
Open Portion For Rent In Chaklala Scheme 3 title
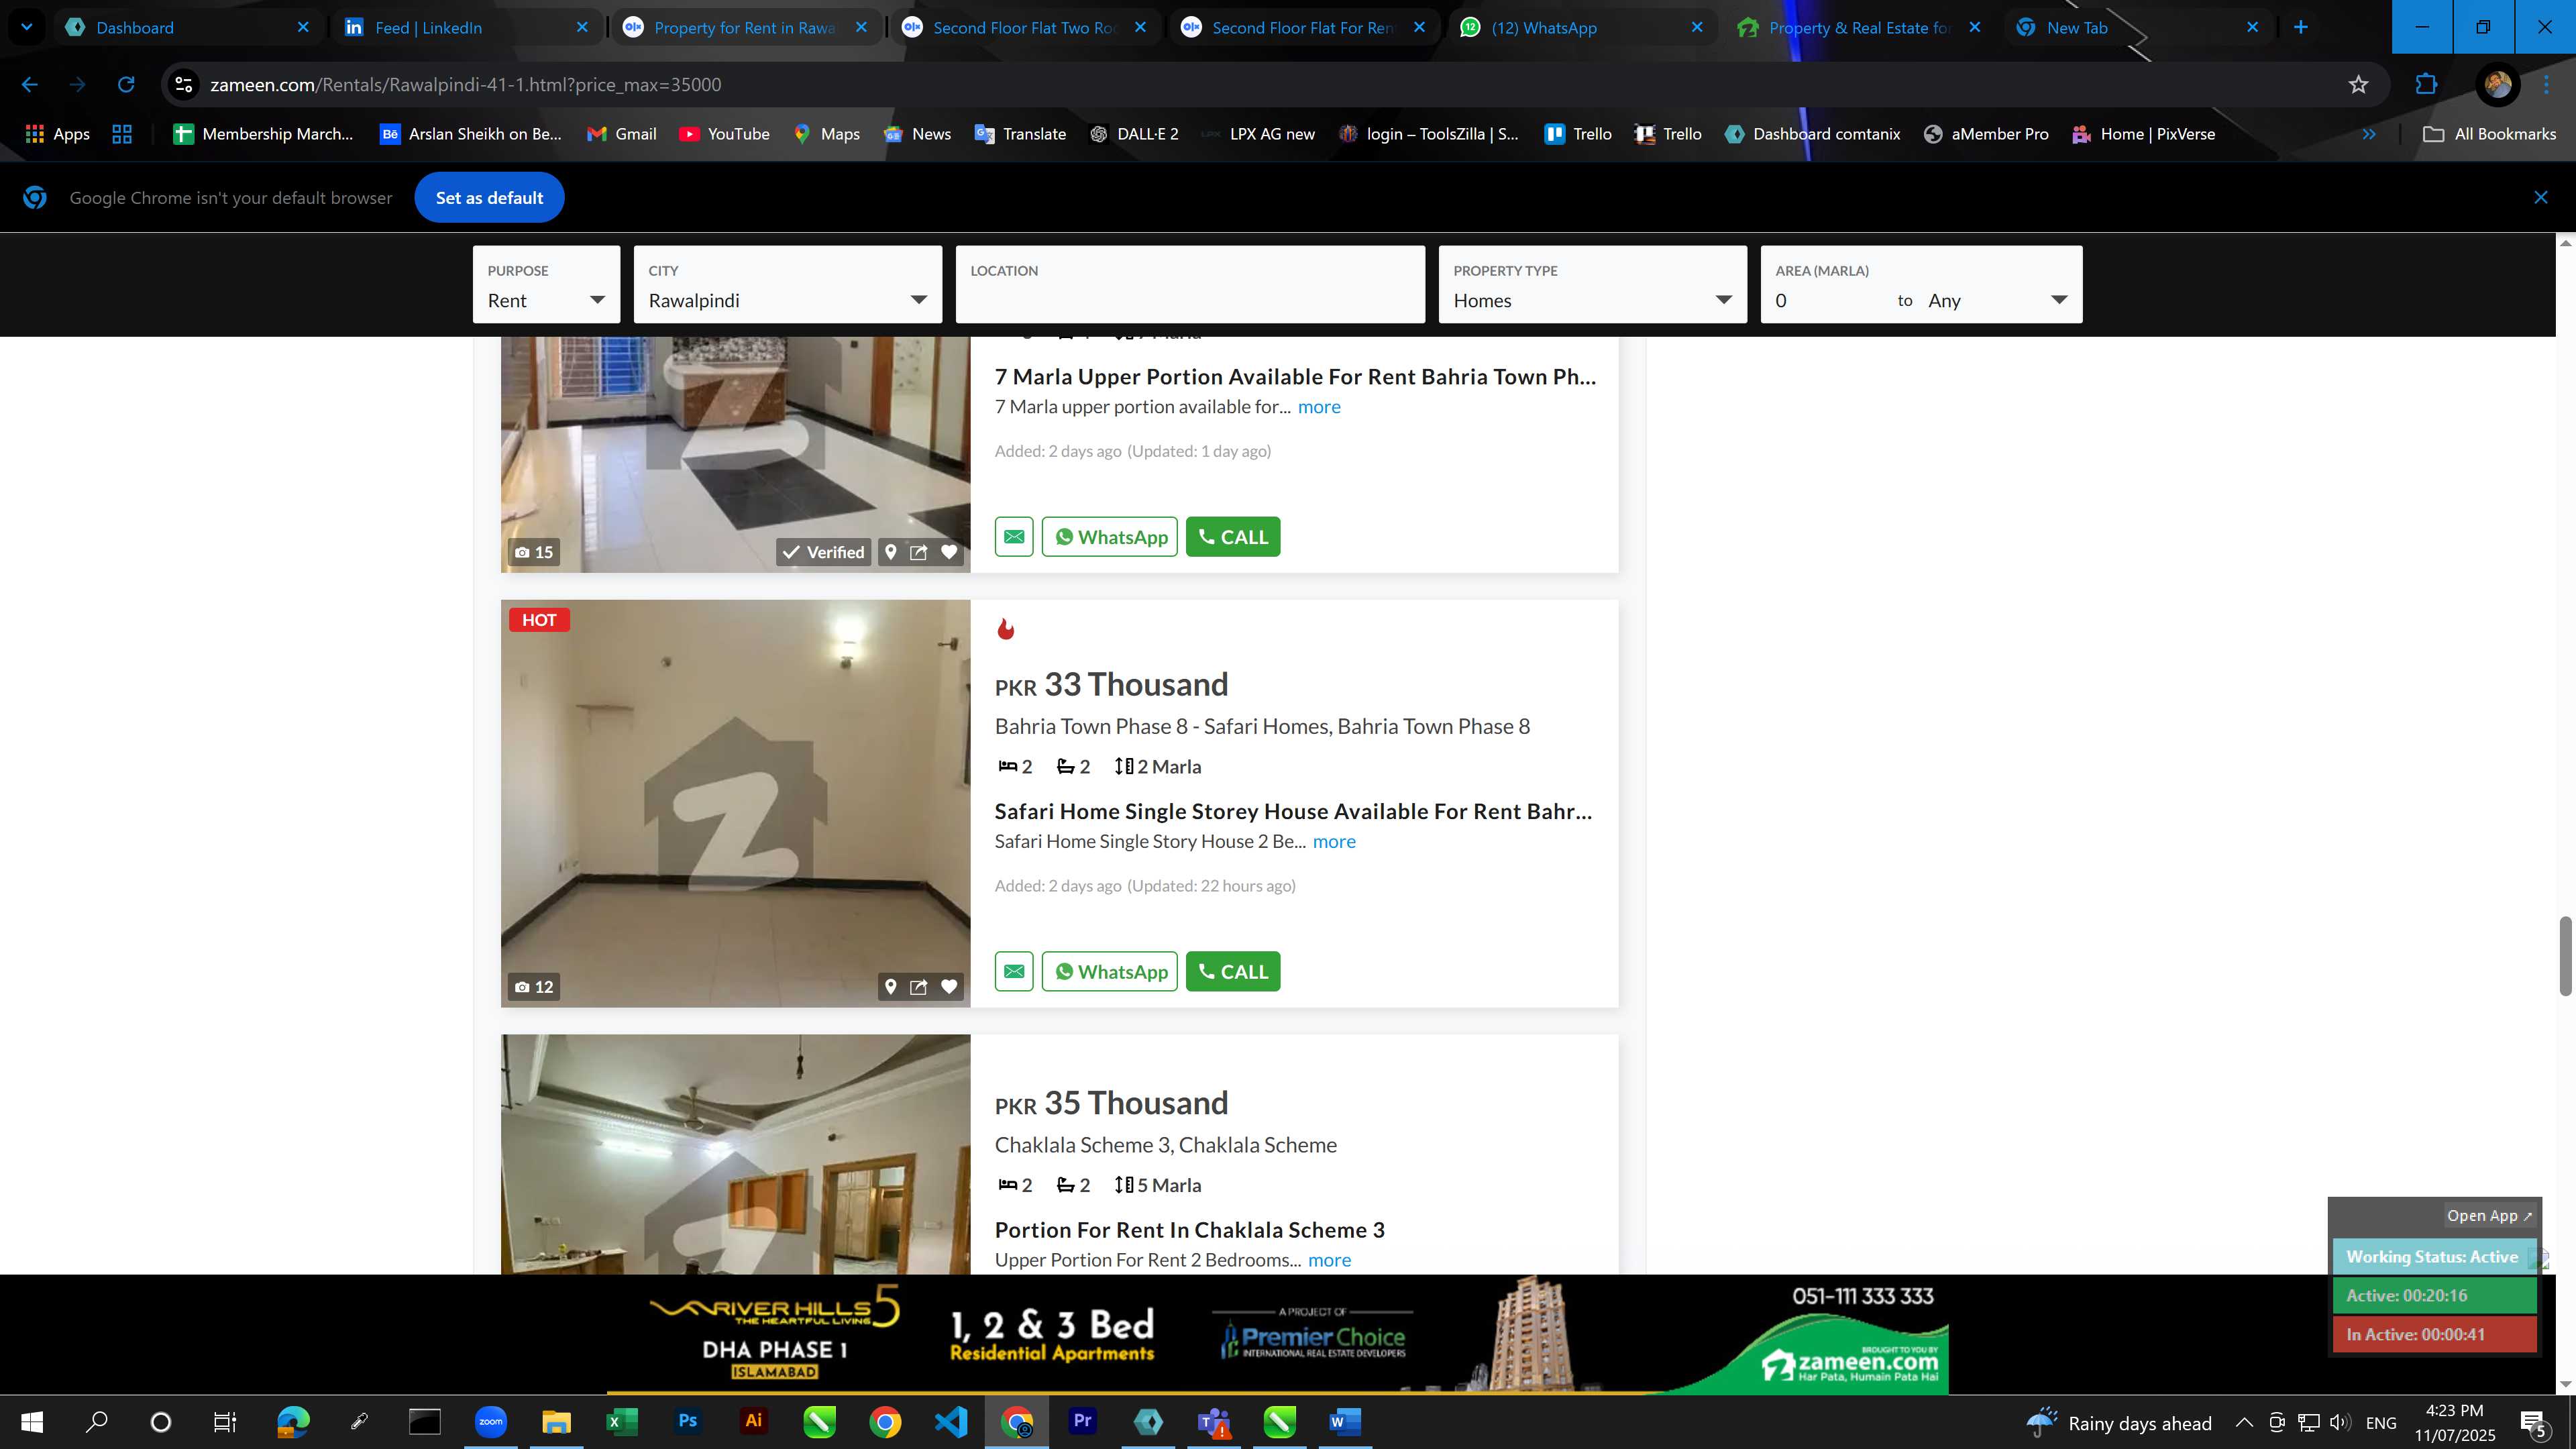point(1190,1231)
